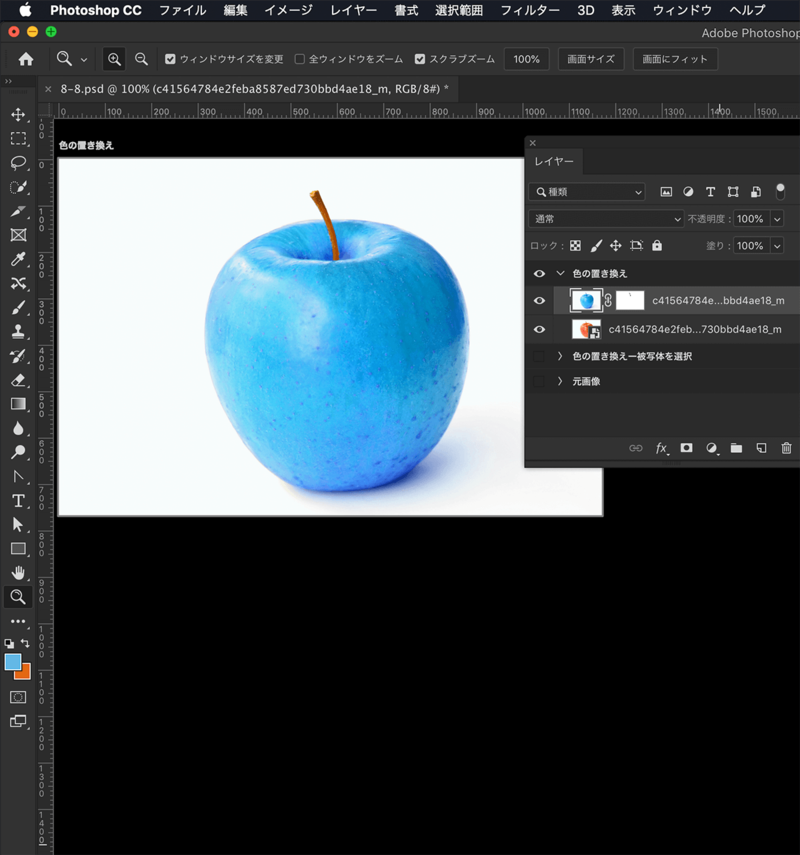Viewport: 800px width, 855px height.
Task: Open the 通常 blend mode dropdown
Action: [x=605, y=218]
